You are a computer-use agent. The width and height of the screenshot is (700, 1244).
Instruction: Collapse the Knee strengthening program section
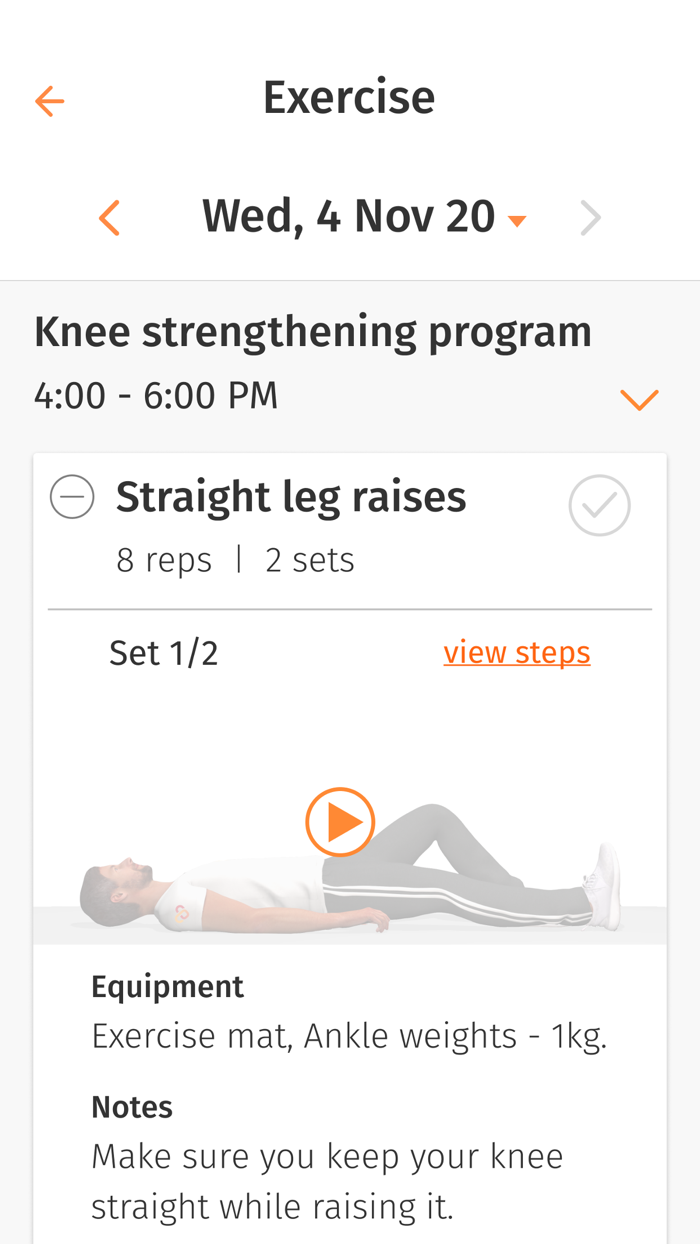click(639, 400)
